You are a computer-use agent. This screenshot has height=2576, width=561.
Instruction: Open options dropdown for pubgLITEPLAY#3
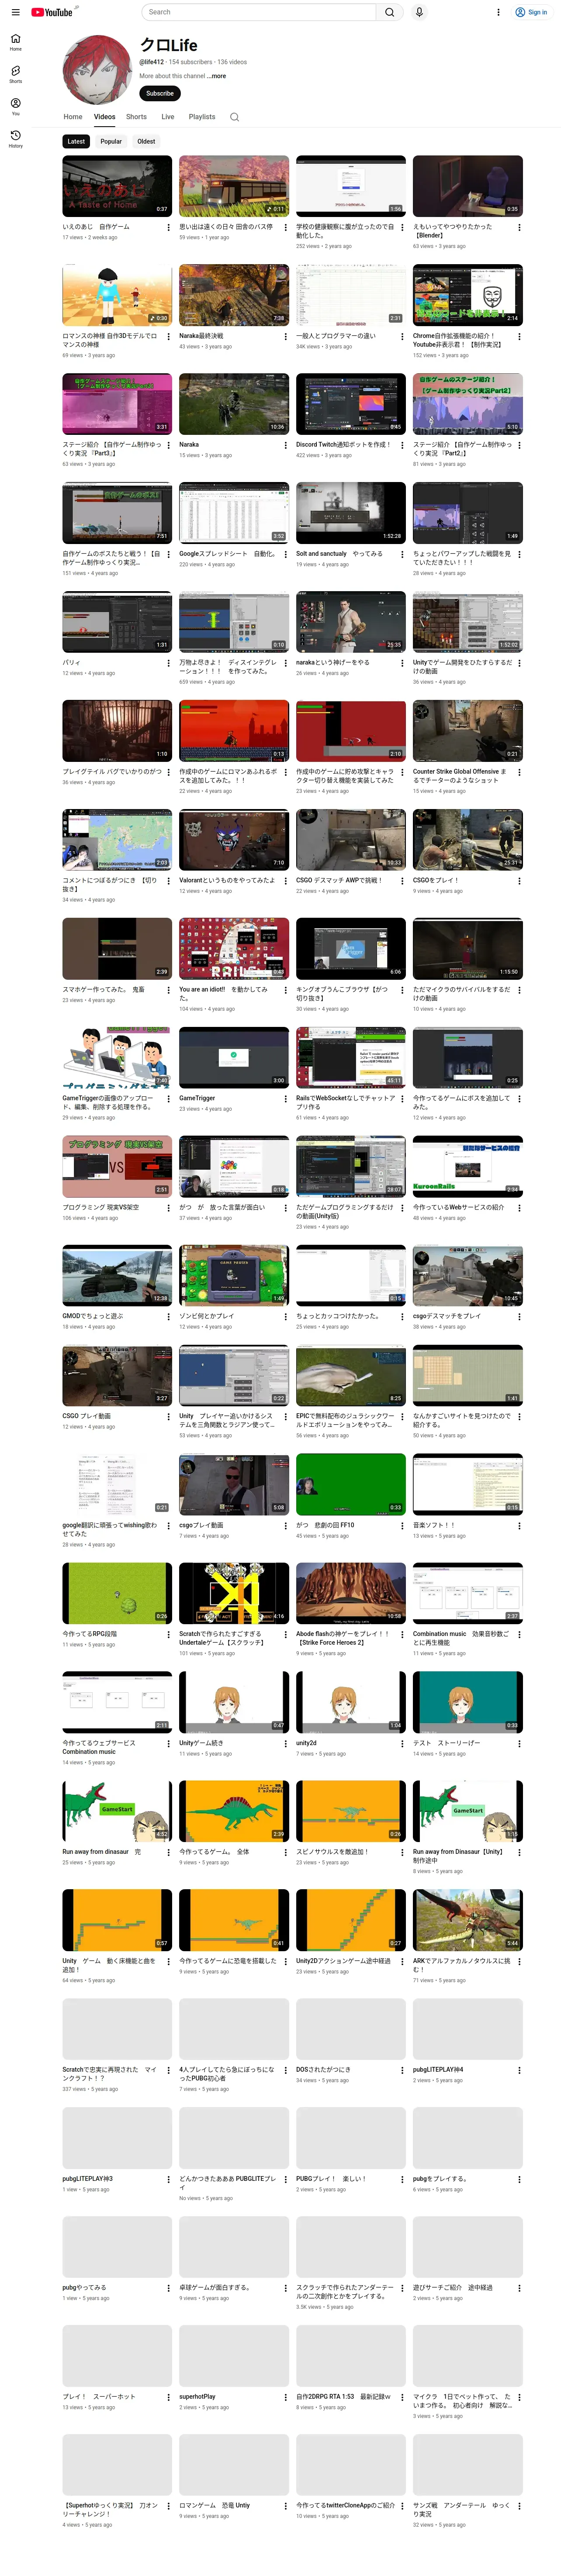coord(168,2179)
